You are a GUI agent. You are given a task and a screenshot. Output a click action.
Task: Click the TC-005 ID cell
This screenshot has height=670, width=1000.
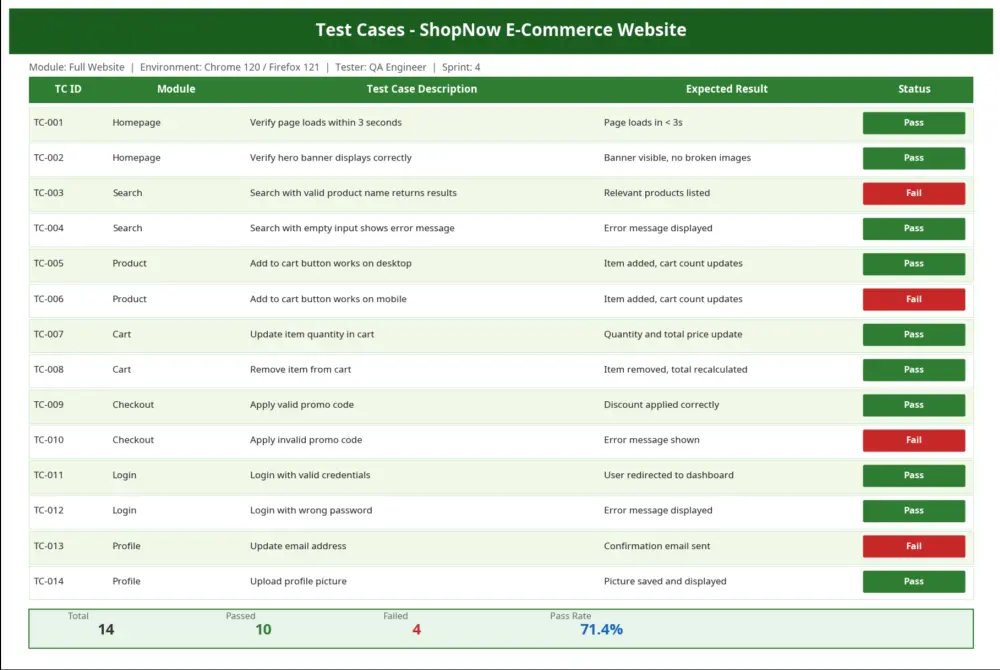(x=49, y=264)
